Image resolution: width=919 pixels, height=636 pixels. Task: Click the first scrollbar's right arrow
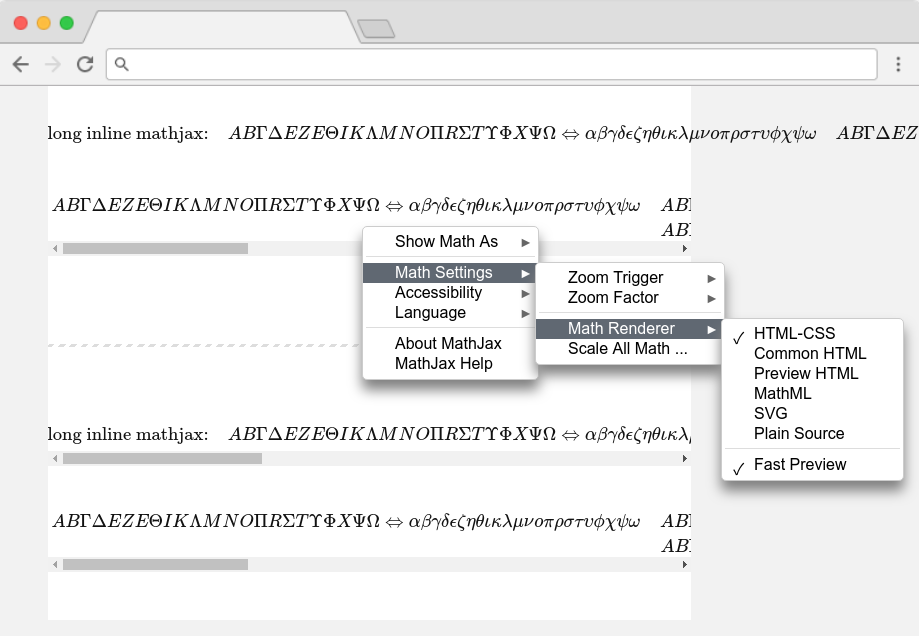[x=685, y=248]
